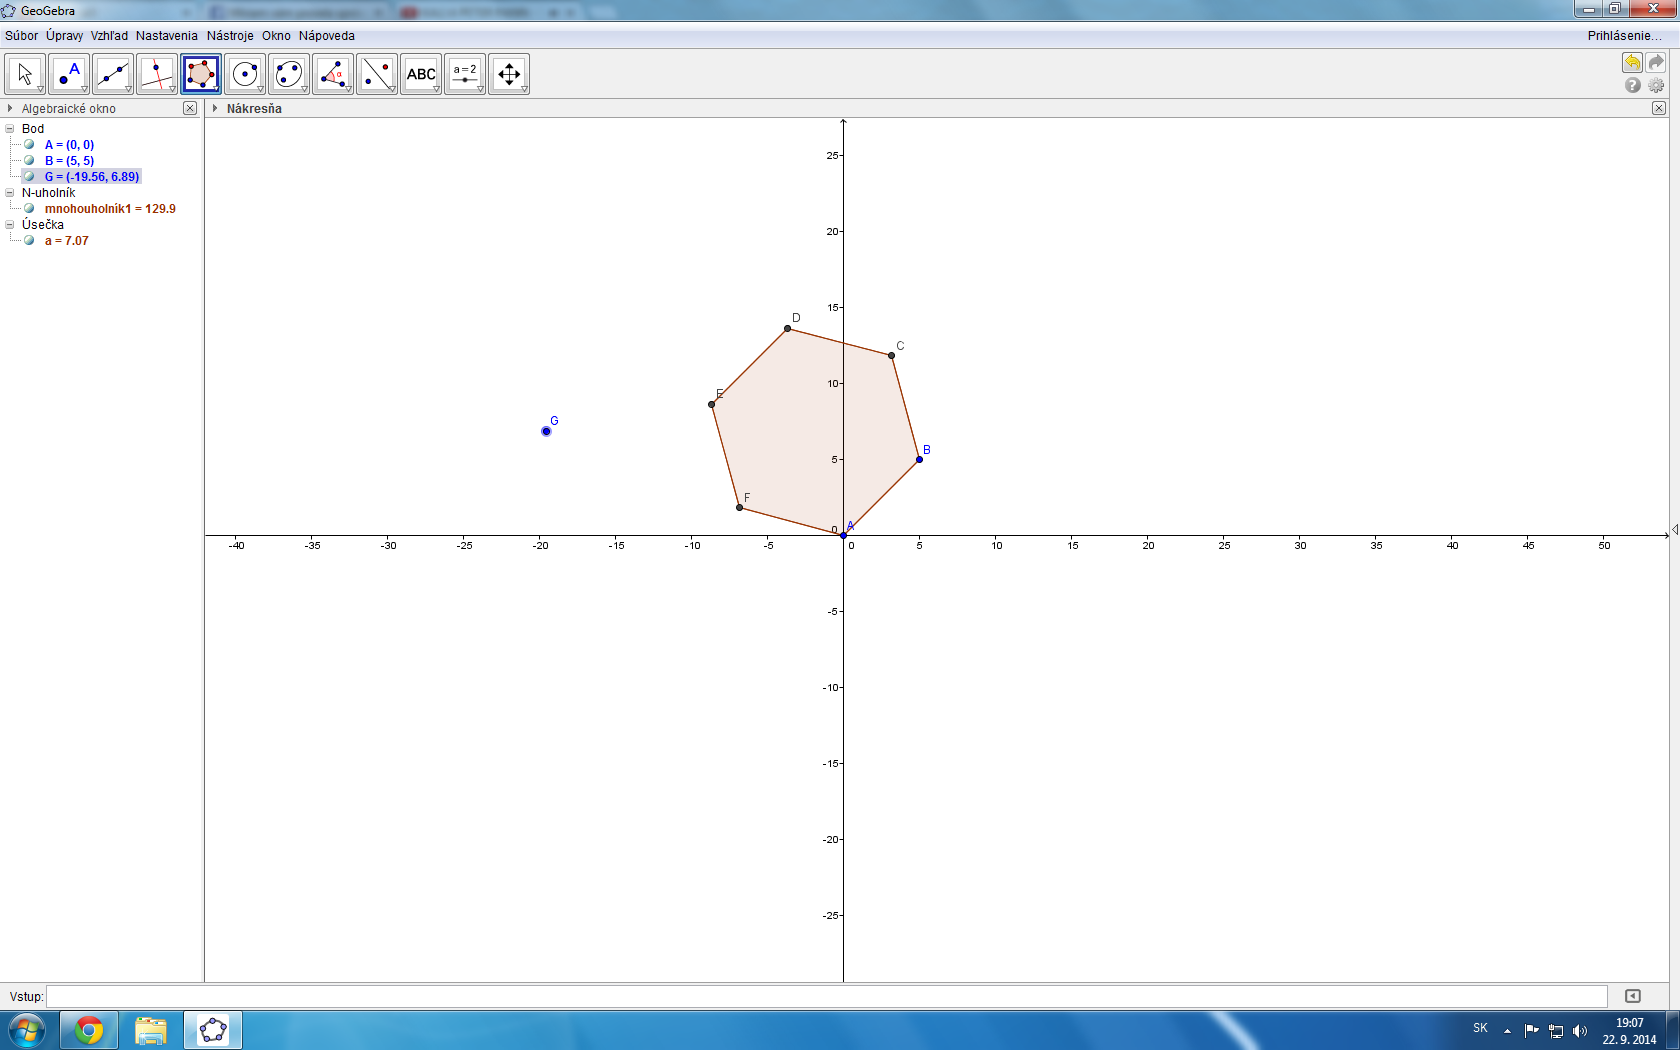Click the Action Center flag icon
The image size is (1680, 1050).
(1532, 1030)
